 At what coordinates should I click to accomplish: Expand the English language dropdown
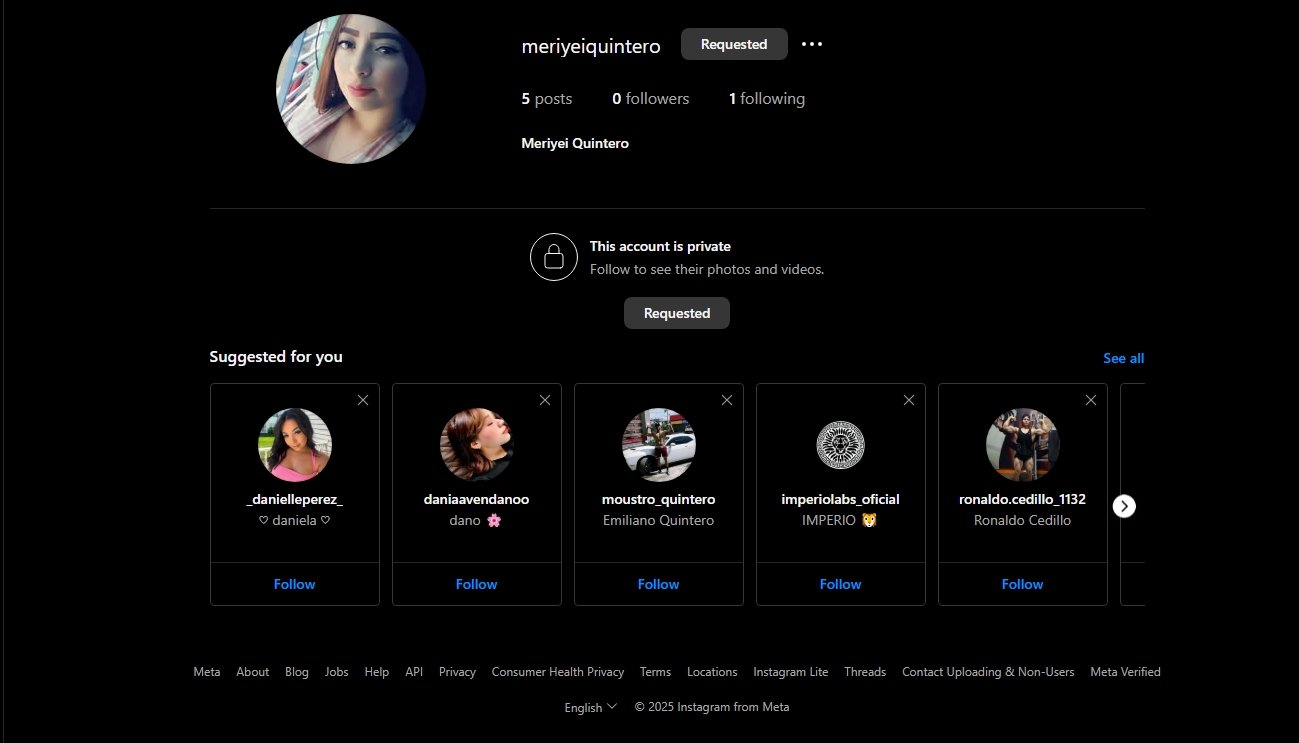pos(590,707)
